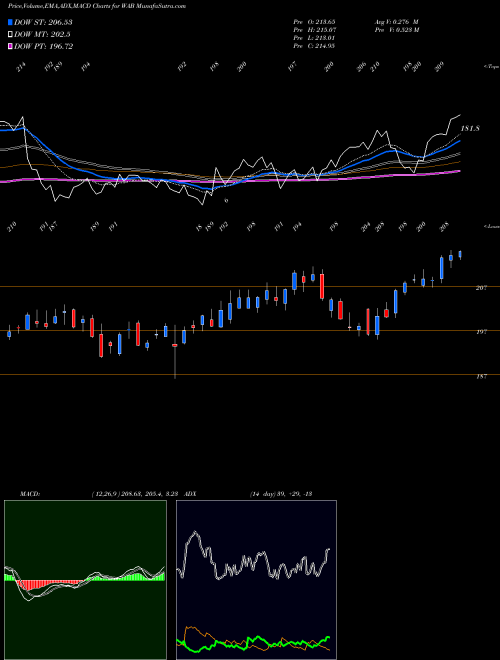The width and height of the screenshot is (500, 660).
Task: Open the dark blue ADX indicator panel
Action: 256,580
